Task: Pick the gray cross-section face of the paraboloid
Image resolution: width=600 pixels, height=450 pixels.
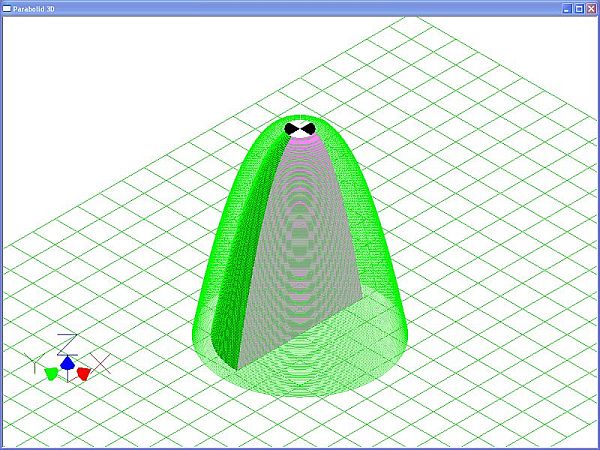Action: [x=310, y=250]
